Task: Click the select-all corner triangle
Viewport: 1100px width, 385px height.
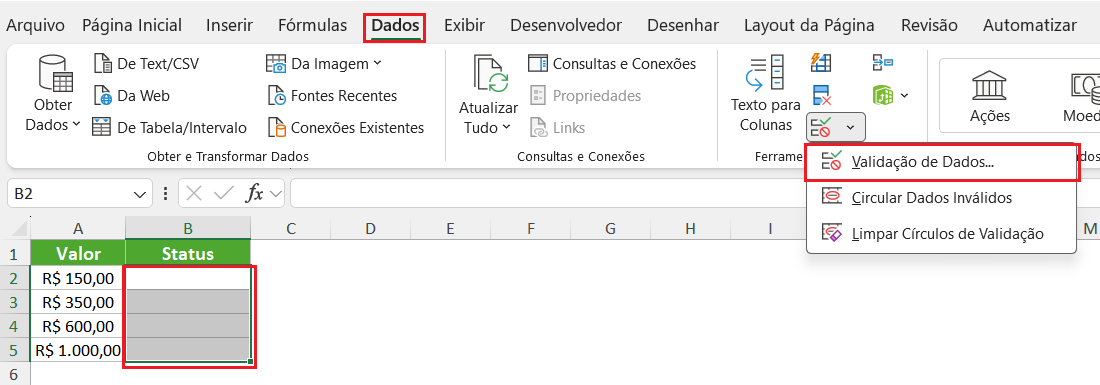Action: click(20, 229)
